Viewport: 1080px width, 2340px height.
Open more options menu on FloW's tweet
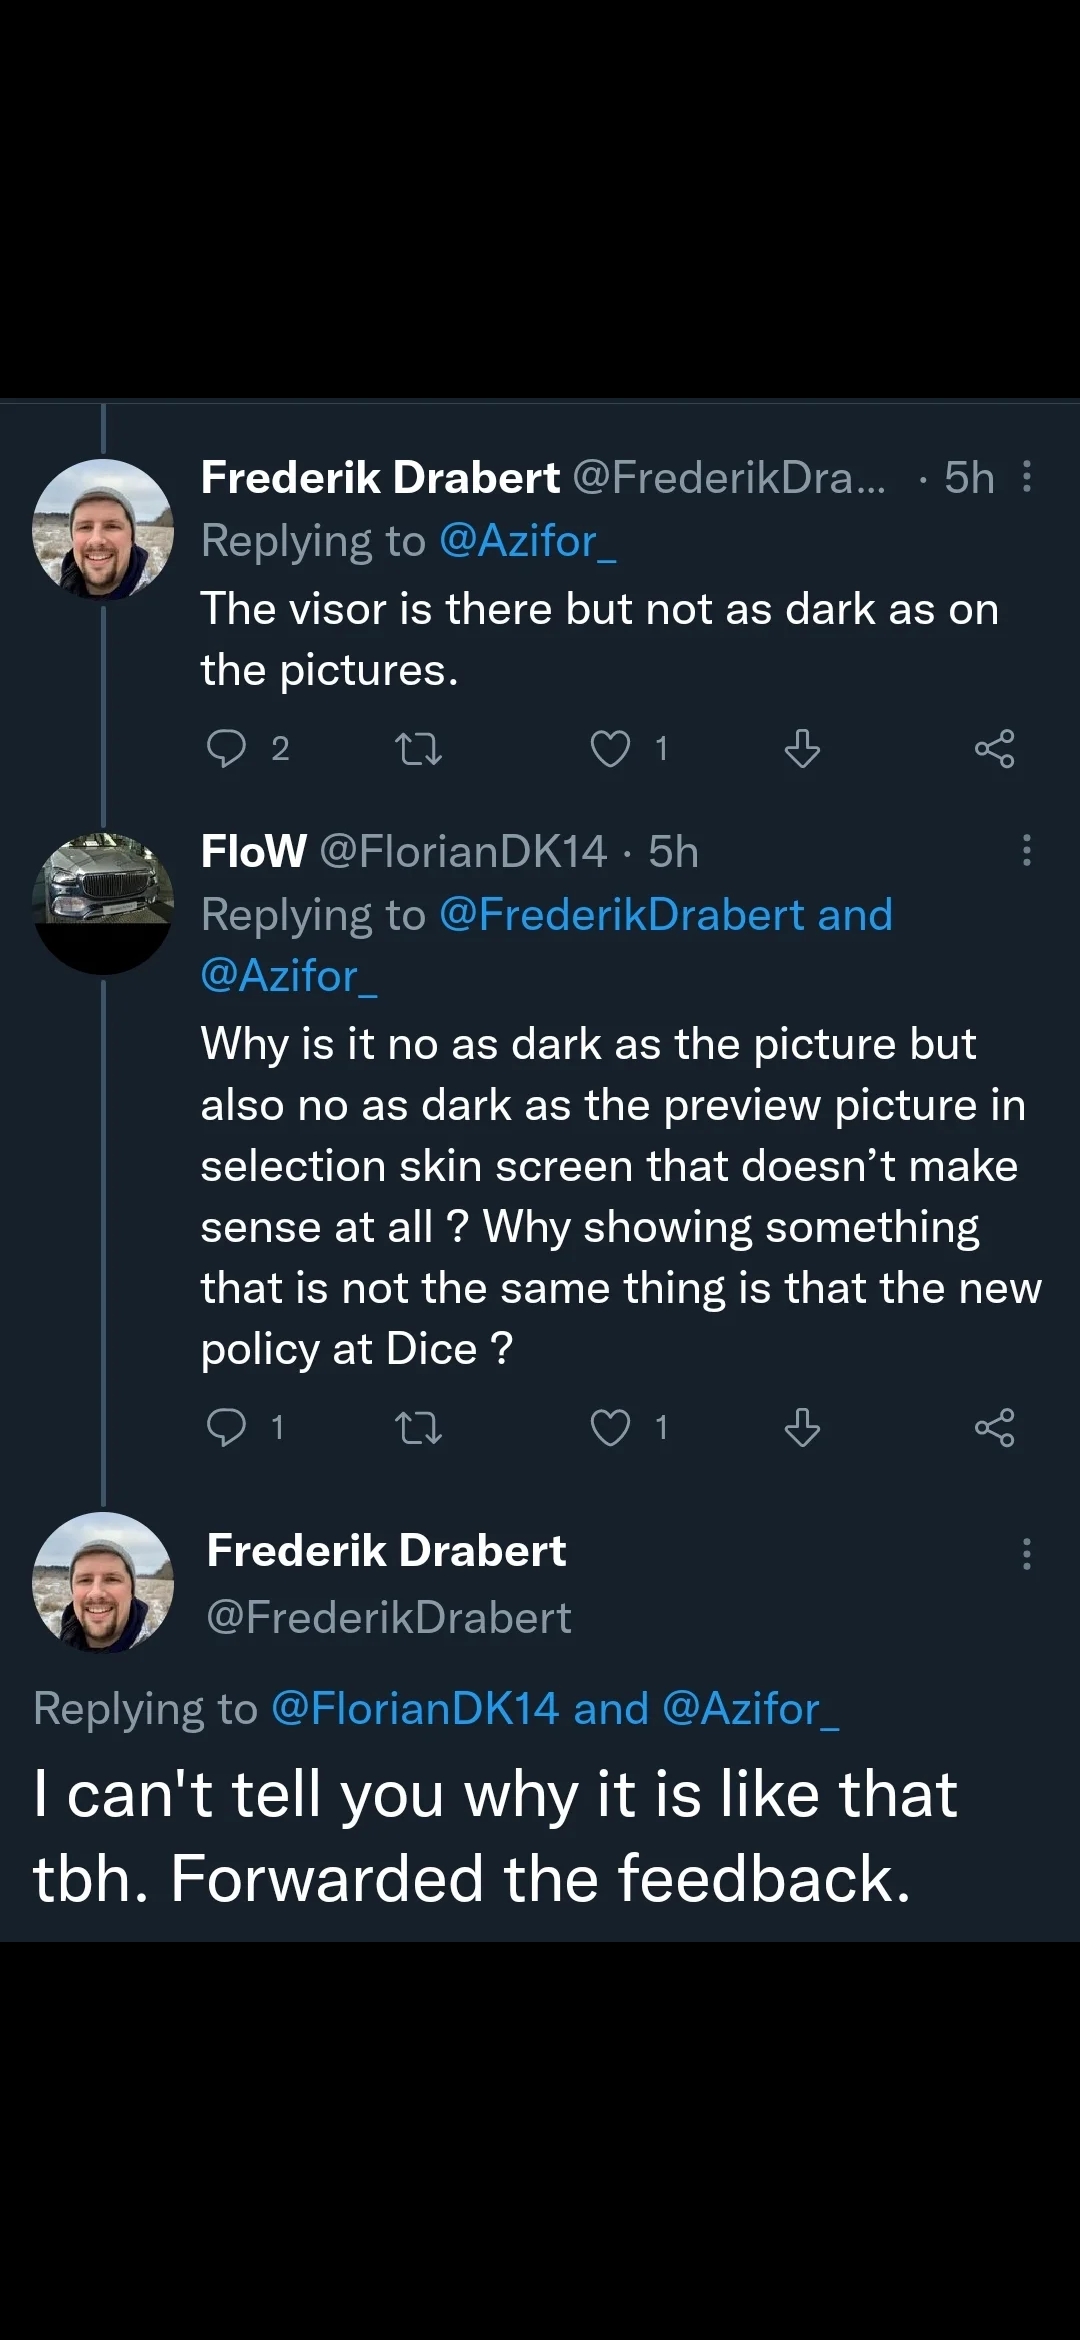pos(1026,851)
